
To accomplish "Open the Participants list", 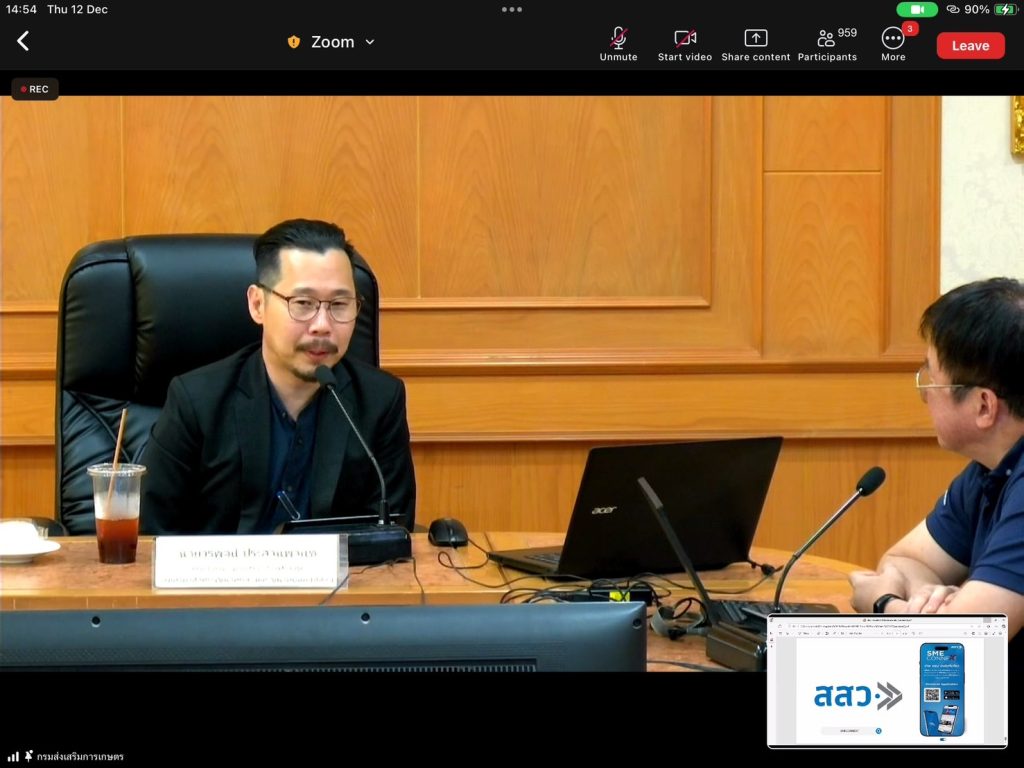I will [x=827, y=44].
